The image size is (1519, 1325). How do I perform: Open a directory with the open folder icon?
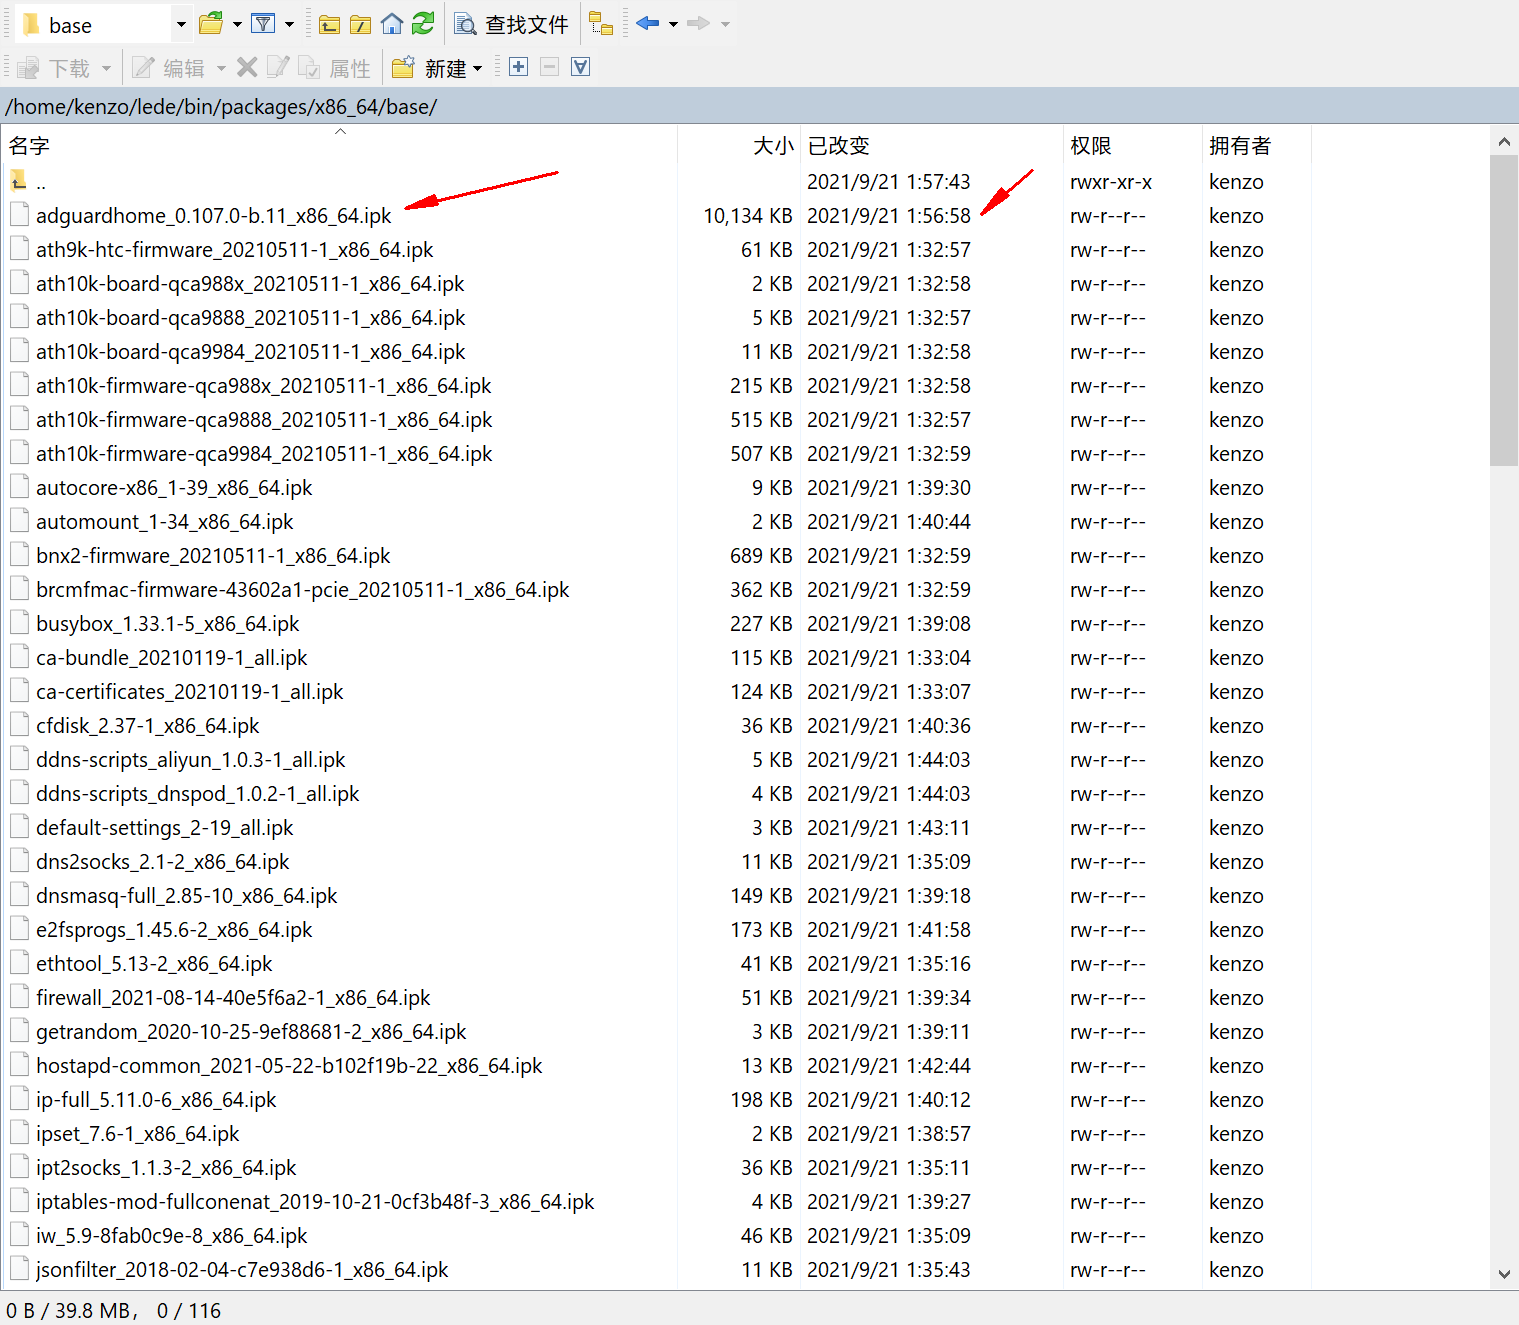click(213, 23)
